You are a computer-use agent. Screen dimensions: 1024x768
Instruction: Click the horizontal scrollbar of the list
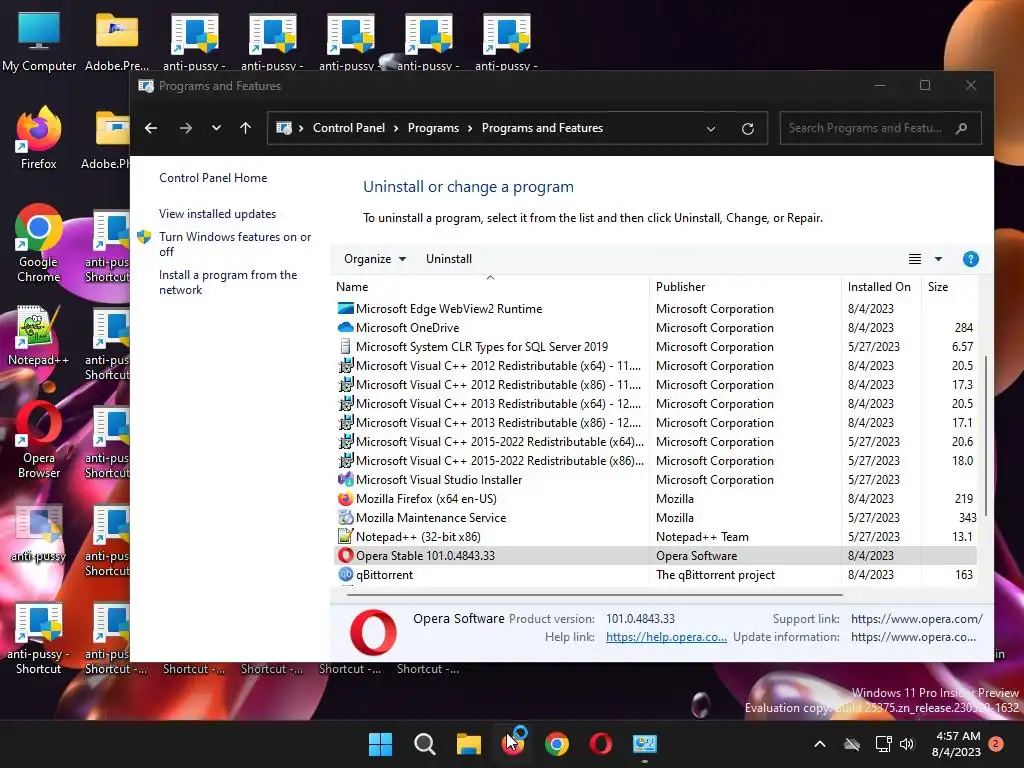pyautogui.click(x=594, y=595)
